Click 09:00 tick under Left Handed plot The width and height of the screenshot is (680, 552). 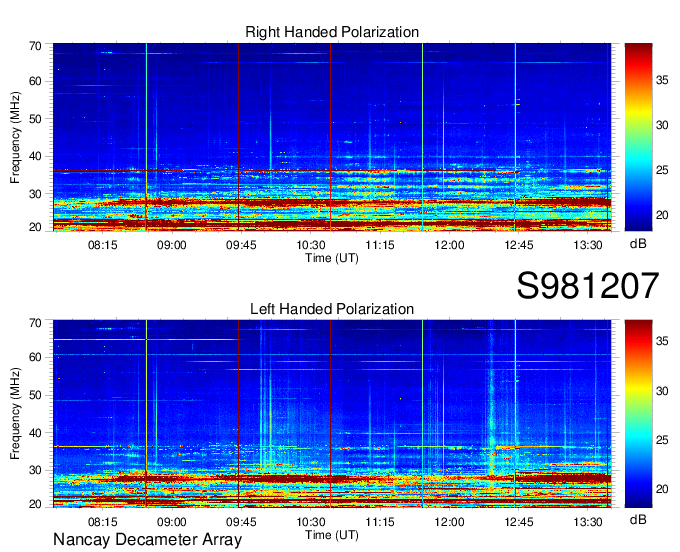pyautogui.click(x=172, y=522)
